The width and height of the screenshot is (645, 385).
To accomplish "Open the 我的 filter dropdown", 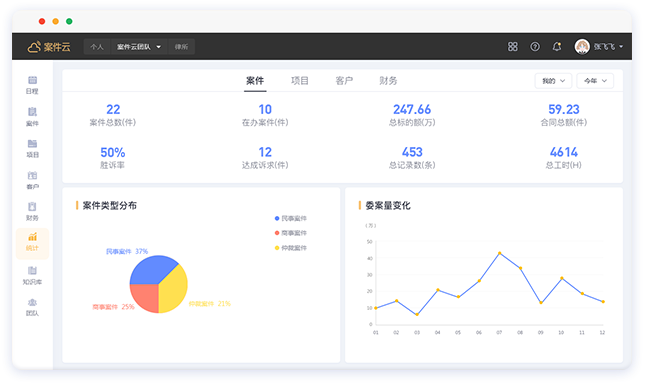I will tap(553, 81).
